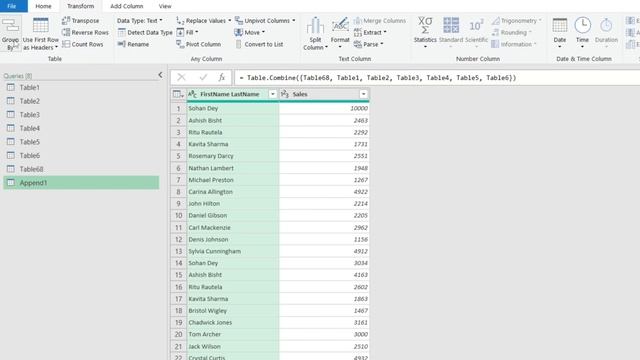The image size is (640, 360).
Task: Open the Statistics tool
Action: point(425,32)
